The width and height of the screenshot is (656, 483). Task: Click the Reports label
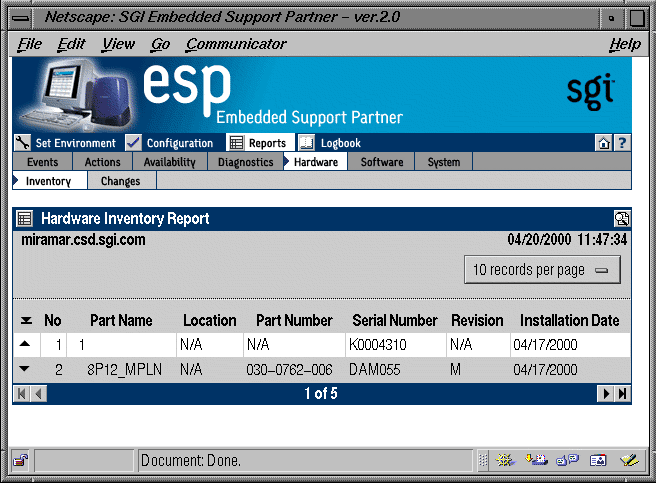(267, 143)
